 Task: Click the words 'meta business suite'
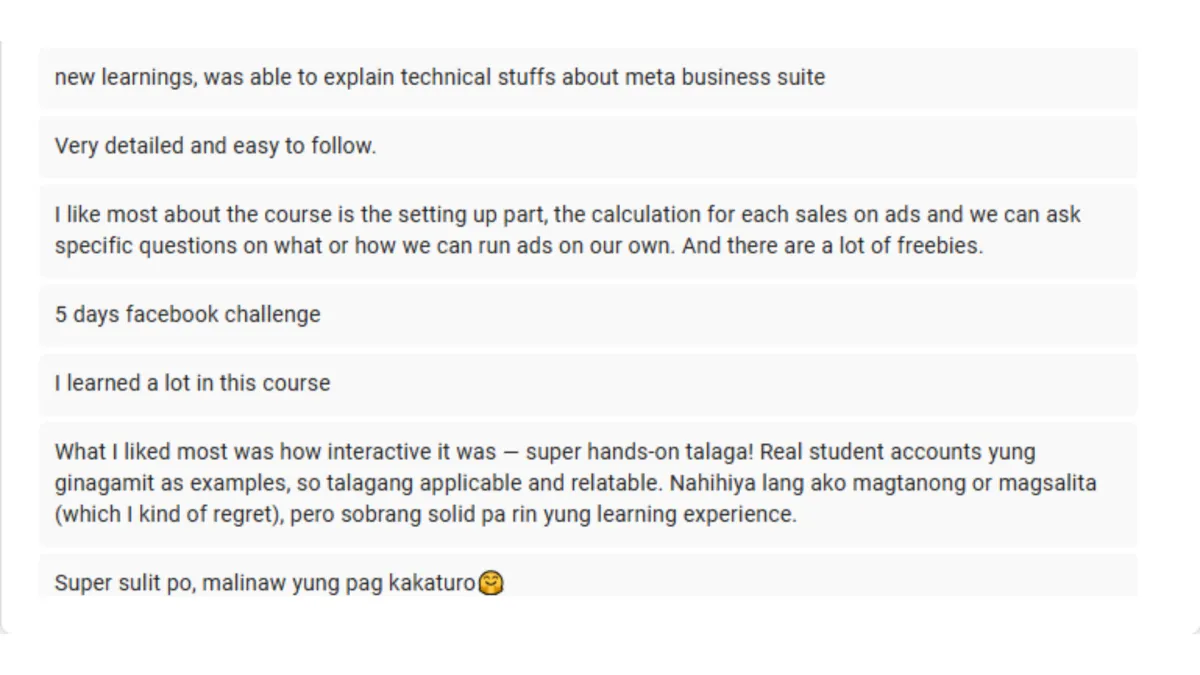point(725,77)
